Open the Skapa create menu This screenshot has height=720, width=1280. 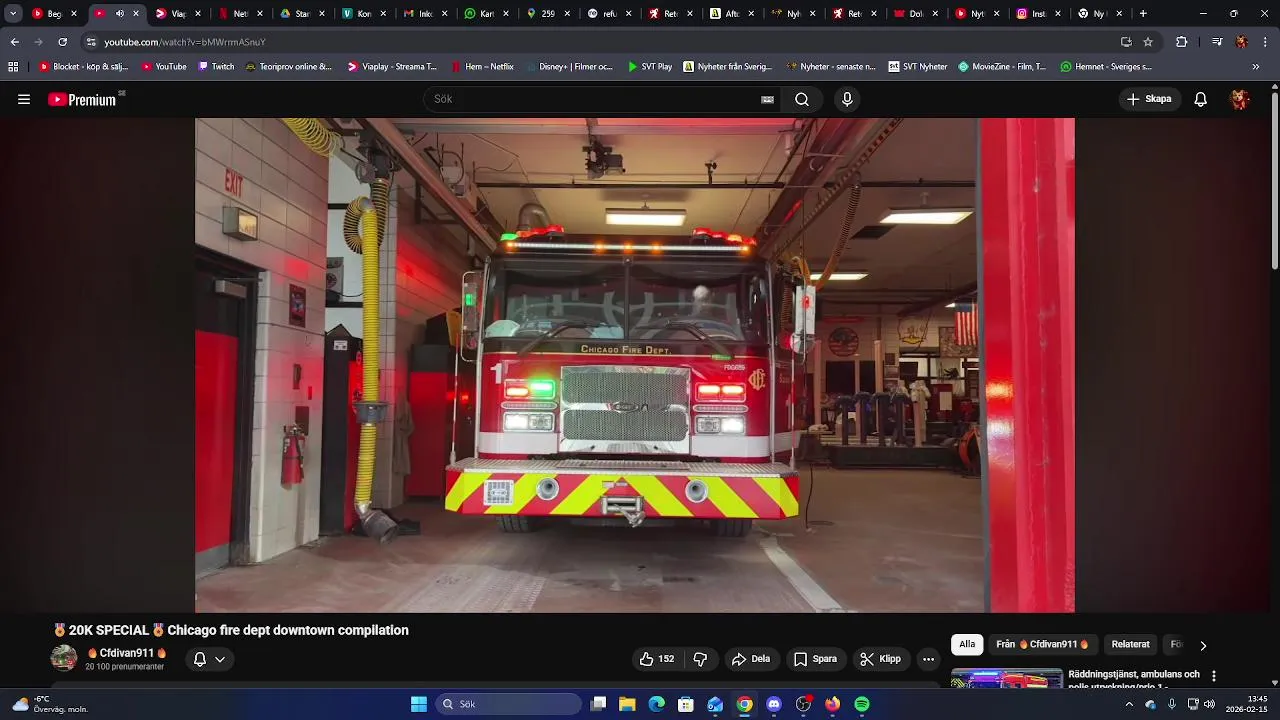tap(1149, 99)
